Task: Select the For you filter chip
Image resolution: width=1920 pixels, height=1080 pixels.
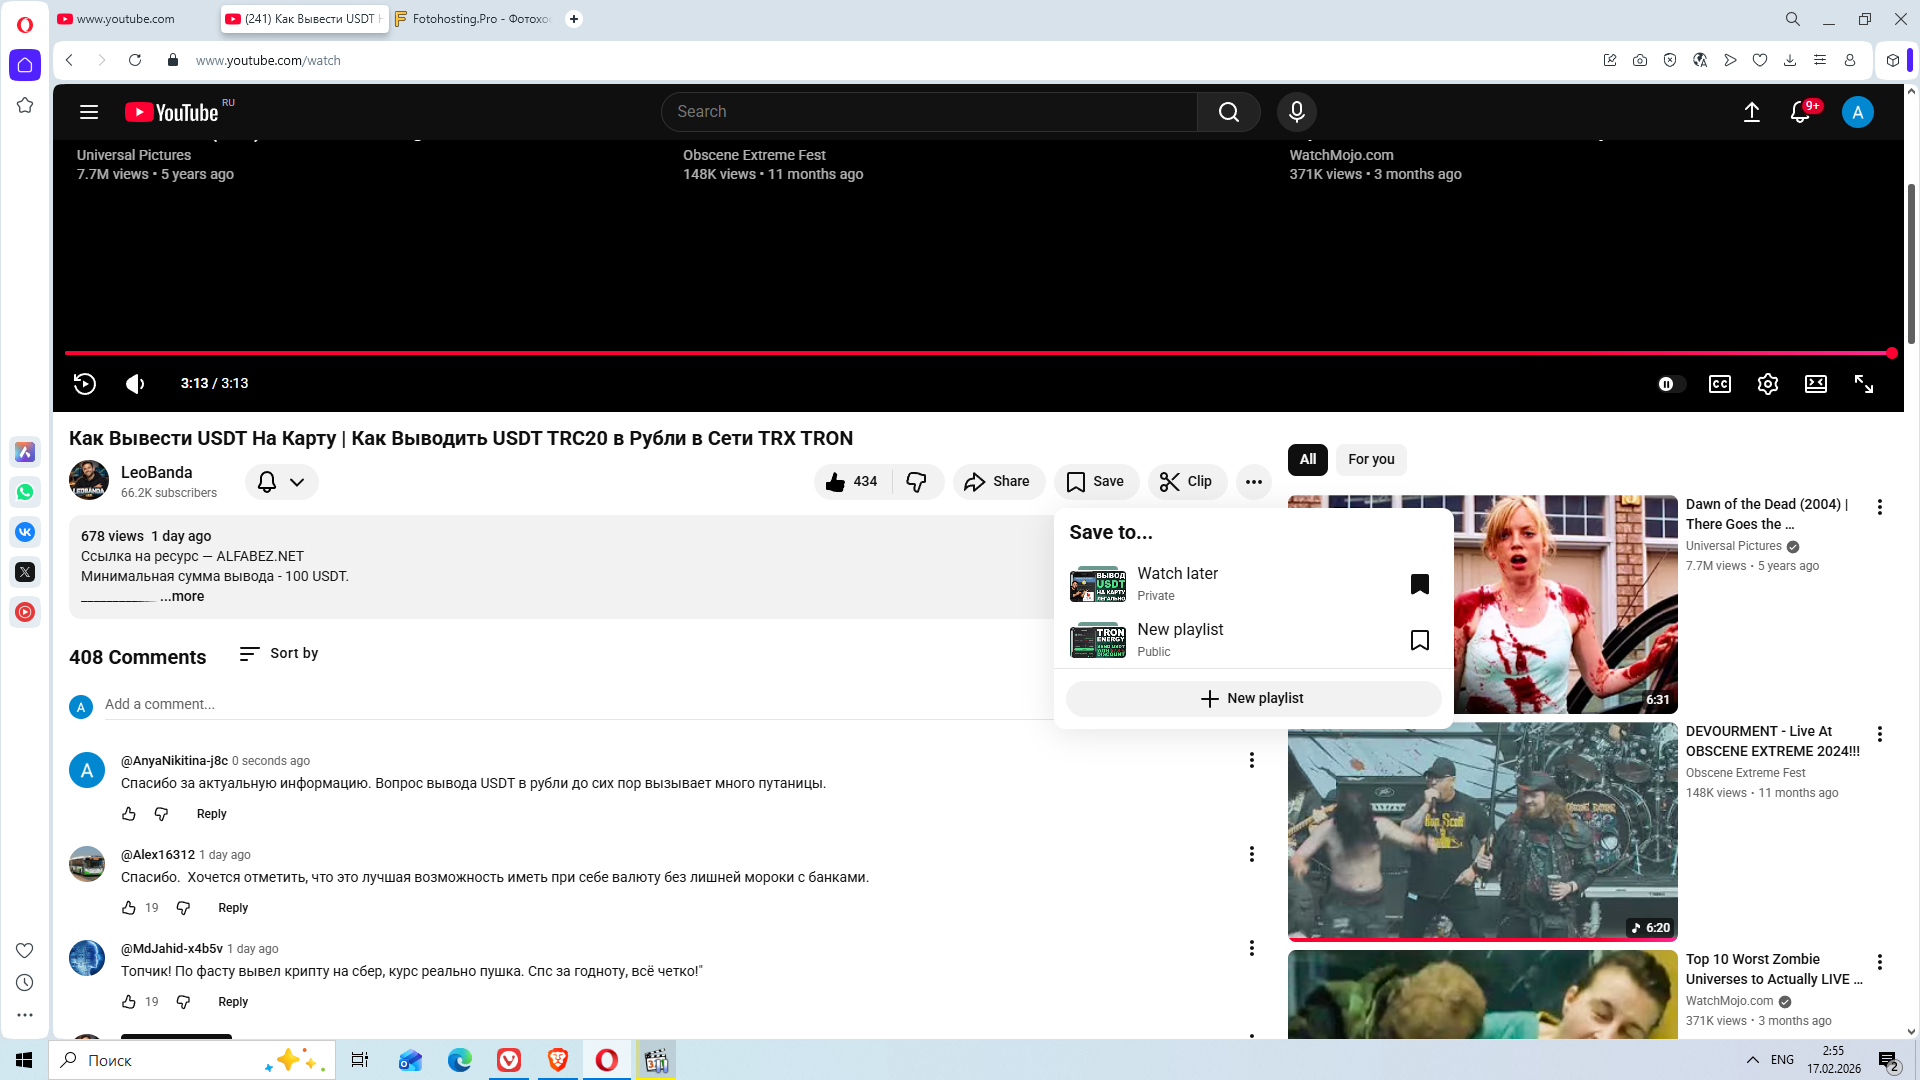Action: (1370, 459)
